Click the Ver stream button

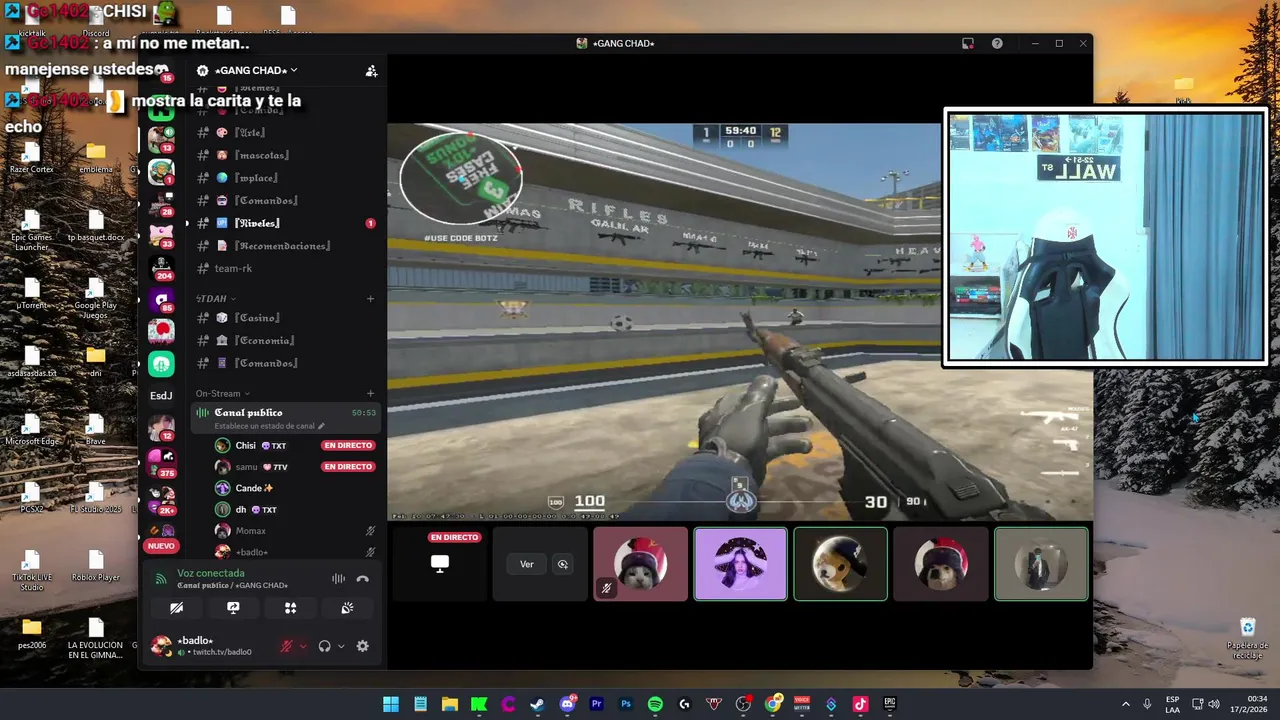[526, 564]
